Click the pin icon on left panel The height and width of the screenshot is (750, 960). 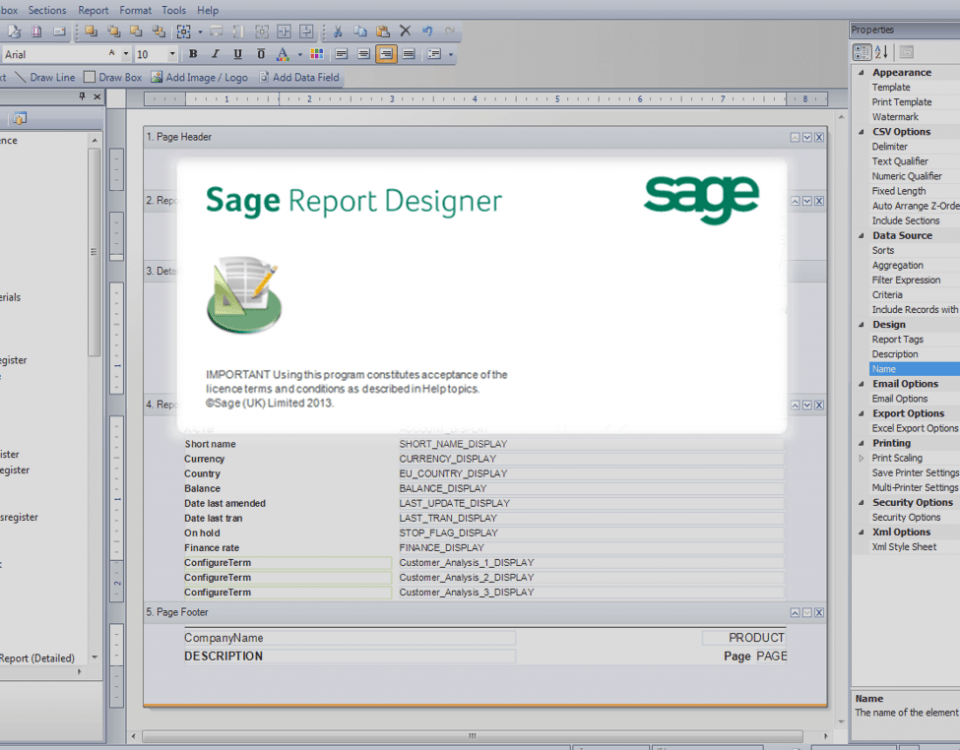pyautogui.click(x=82, y=96)
